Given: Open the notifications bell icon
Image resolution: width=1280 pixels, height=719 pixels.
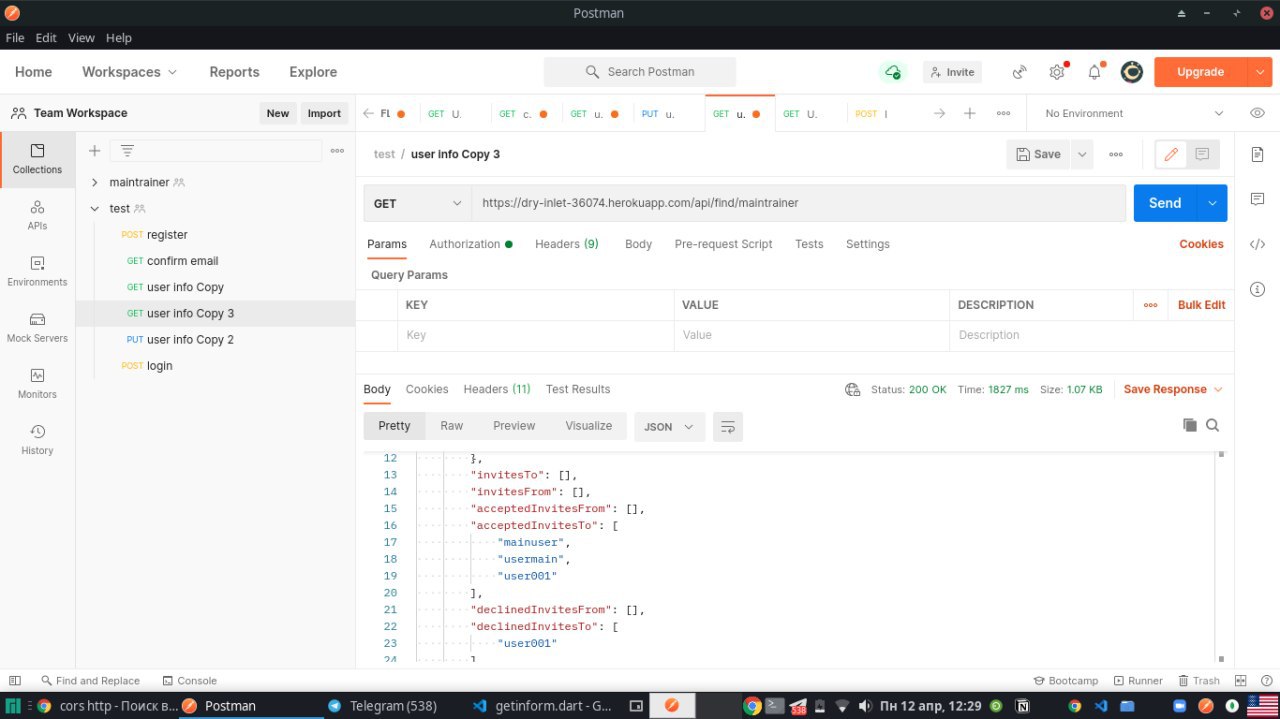Looking at the screenshot, I should pos(1094,72).
